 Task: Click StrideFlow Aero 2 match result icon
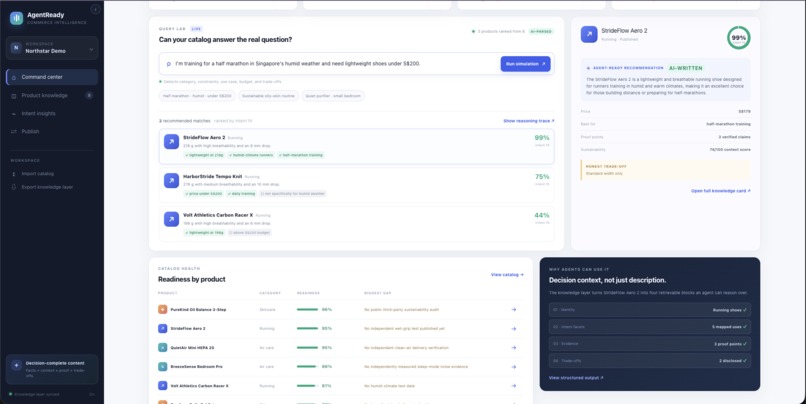171,141
